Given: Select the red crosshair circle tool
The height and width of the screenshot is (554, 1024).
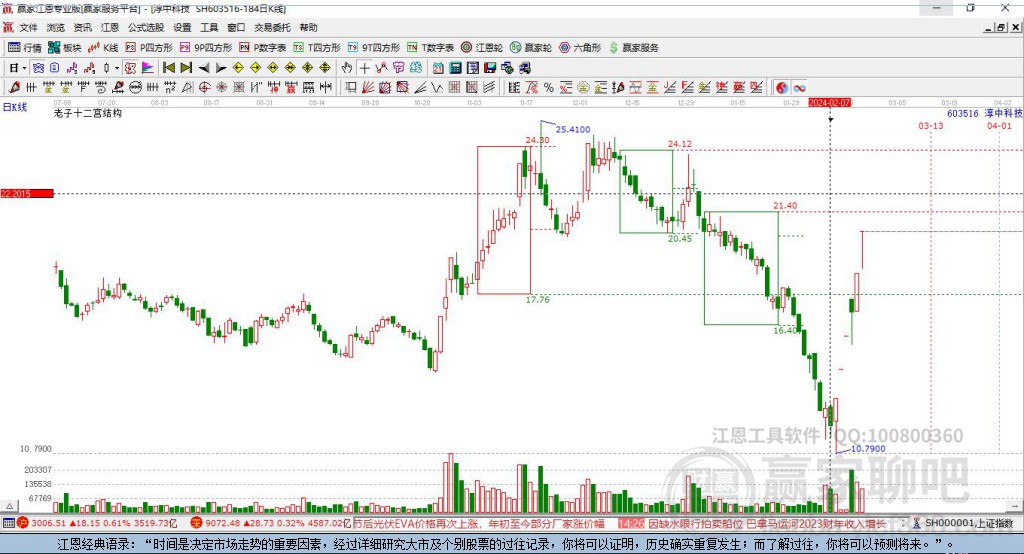Looking at the screenshot, I should click(x=204, y=88).
